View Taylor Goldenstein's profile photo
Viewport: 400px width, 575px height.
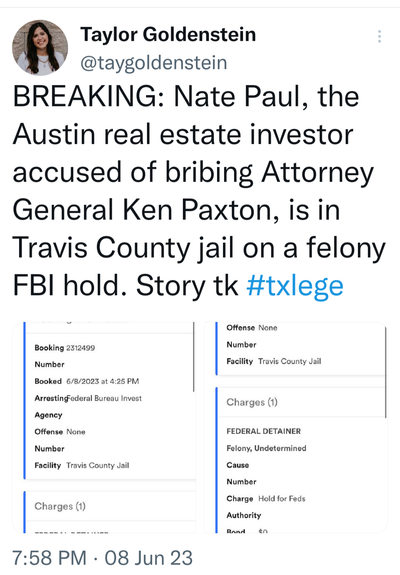[40, 48]
